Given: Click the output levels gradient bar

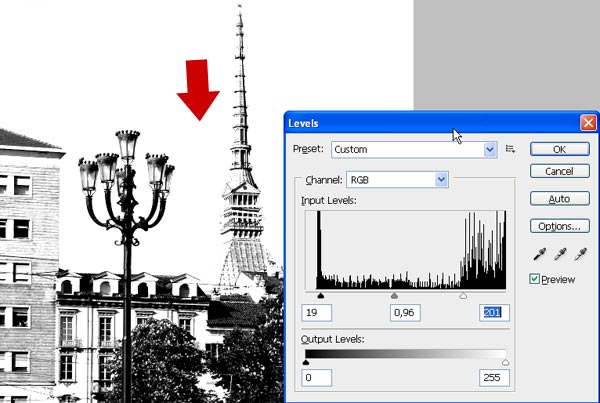Looking at the screenshot, I should (406, 353).
